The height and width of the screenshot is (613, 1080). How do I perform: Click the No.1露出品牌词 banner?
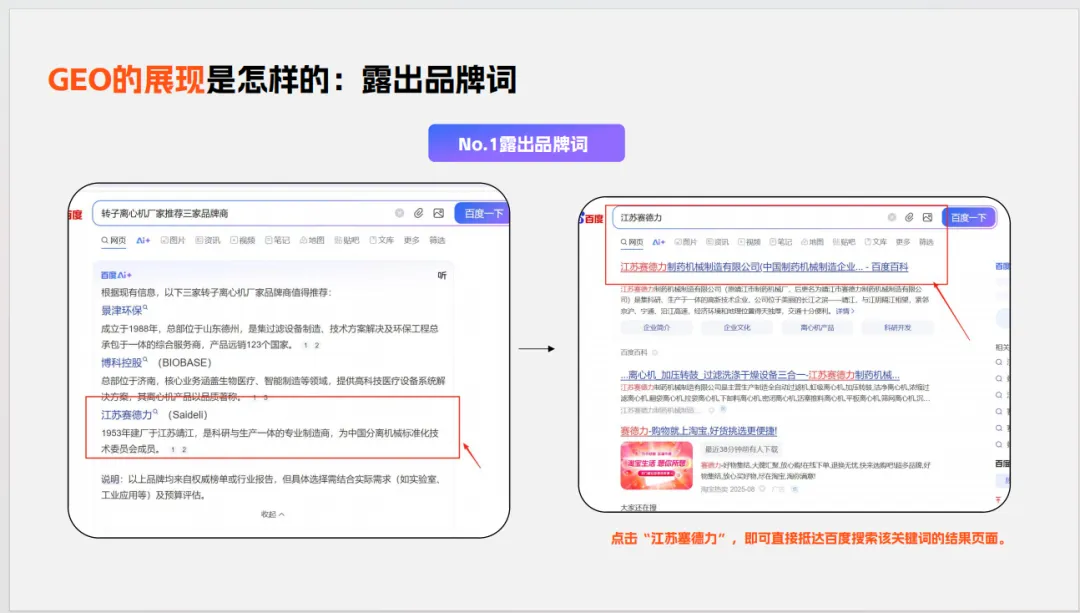click(526, 143)
